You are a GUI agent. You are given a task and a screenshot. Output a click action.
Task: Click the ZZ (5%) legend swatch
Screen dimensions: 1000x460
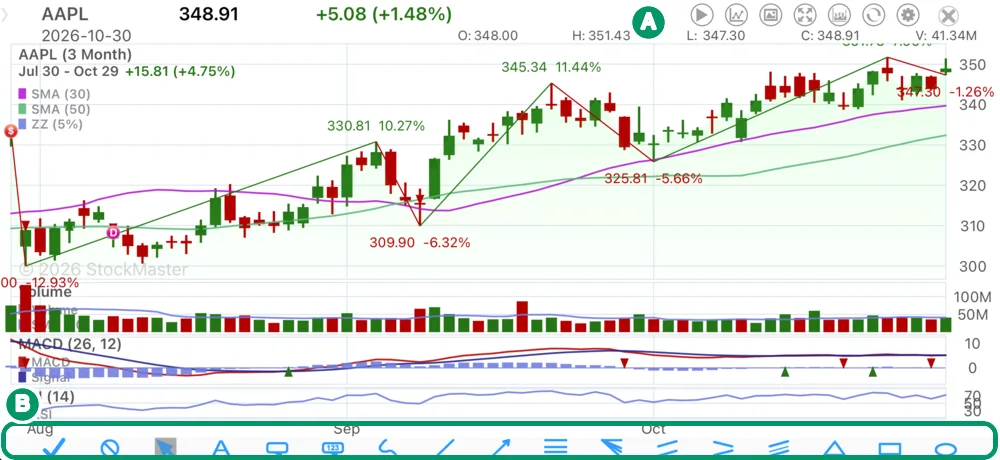pos(23,125)
